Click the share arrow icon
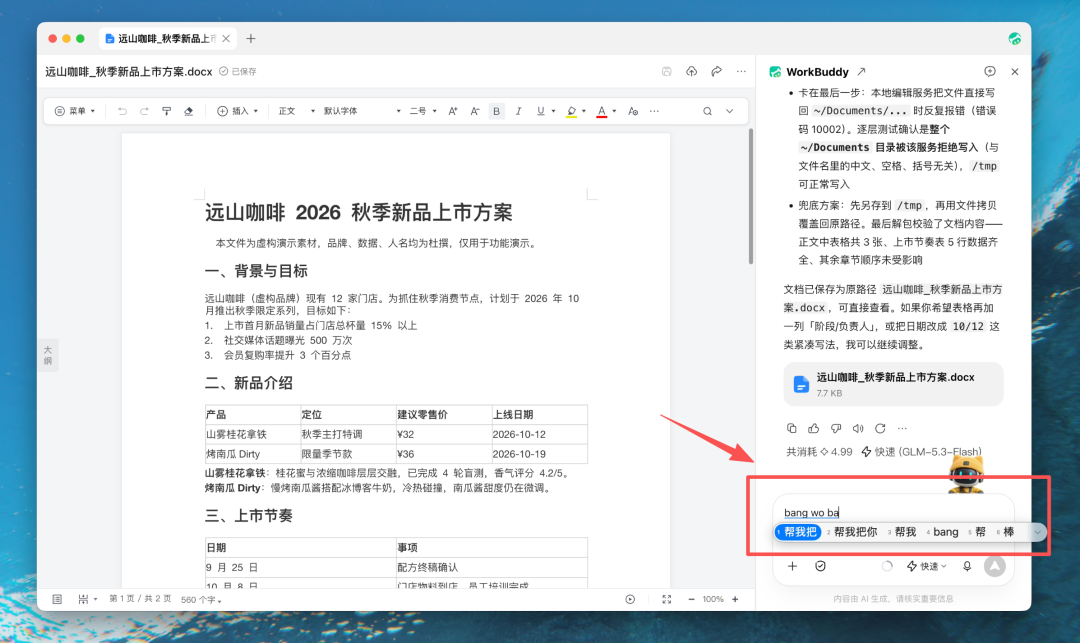Screen dimensions: 1080x643 click(716, 71)
